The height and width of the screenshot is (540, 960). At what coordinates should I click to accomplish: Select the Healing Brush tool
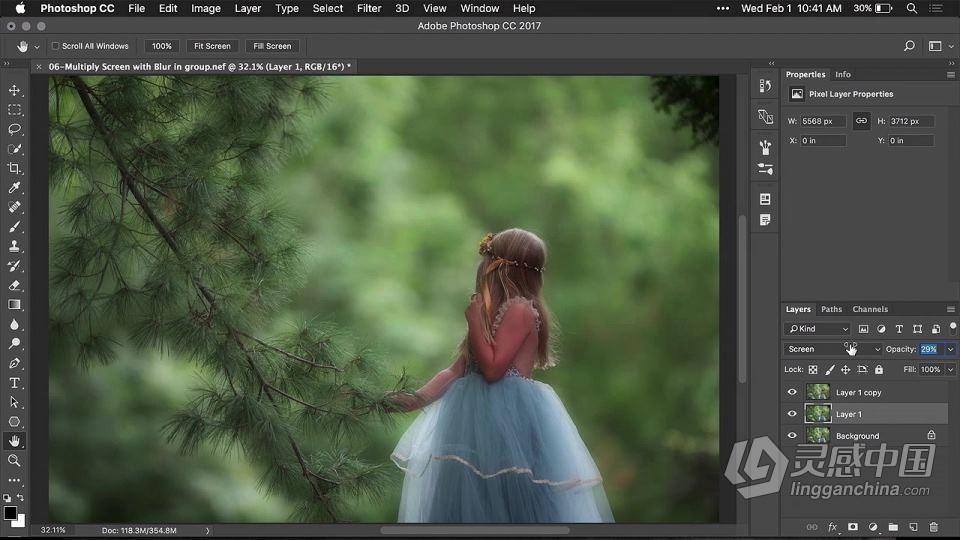tap(14, 208)
